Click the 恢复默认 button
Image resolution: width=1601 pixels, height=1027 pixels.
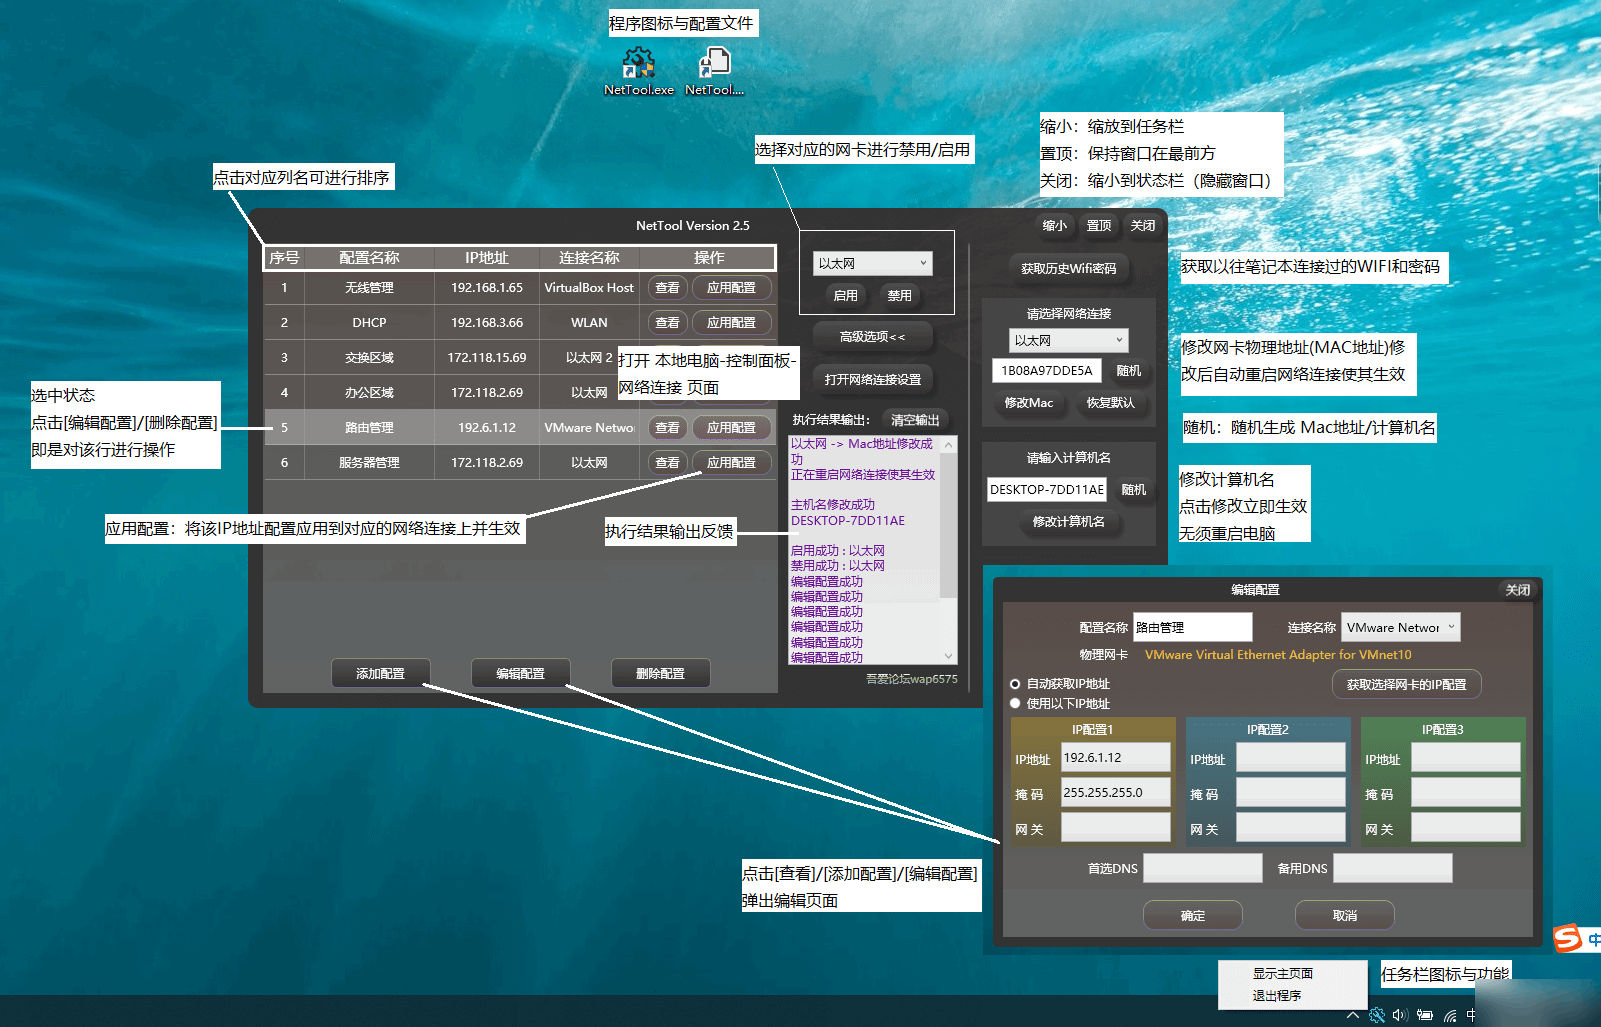1110,403
